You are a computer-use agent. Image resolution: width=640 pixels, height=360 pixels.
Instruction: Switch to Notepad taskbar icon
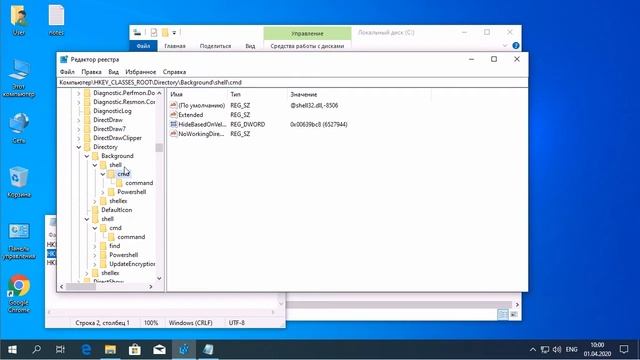click(x=208, y=349)
